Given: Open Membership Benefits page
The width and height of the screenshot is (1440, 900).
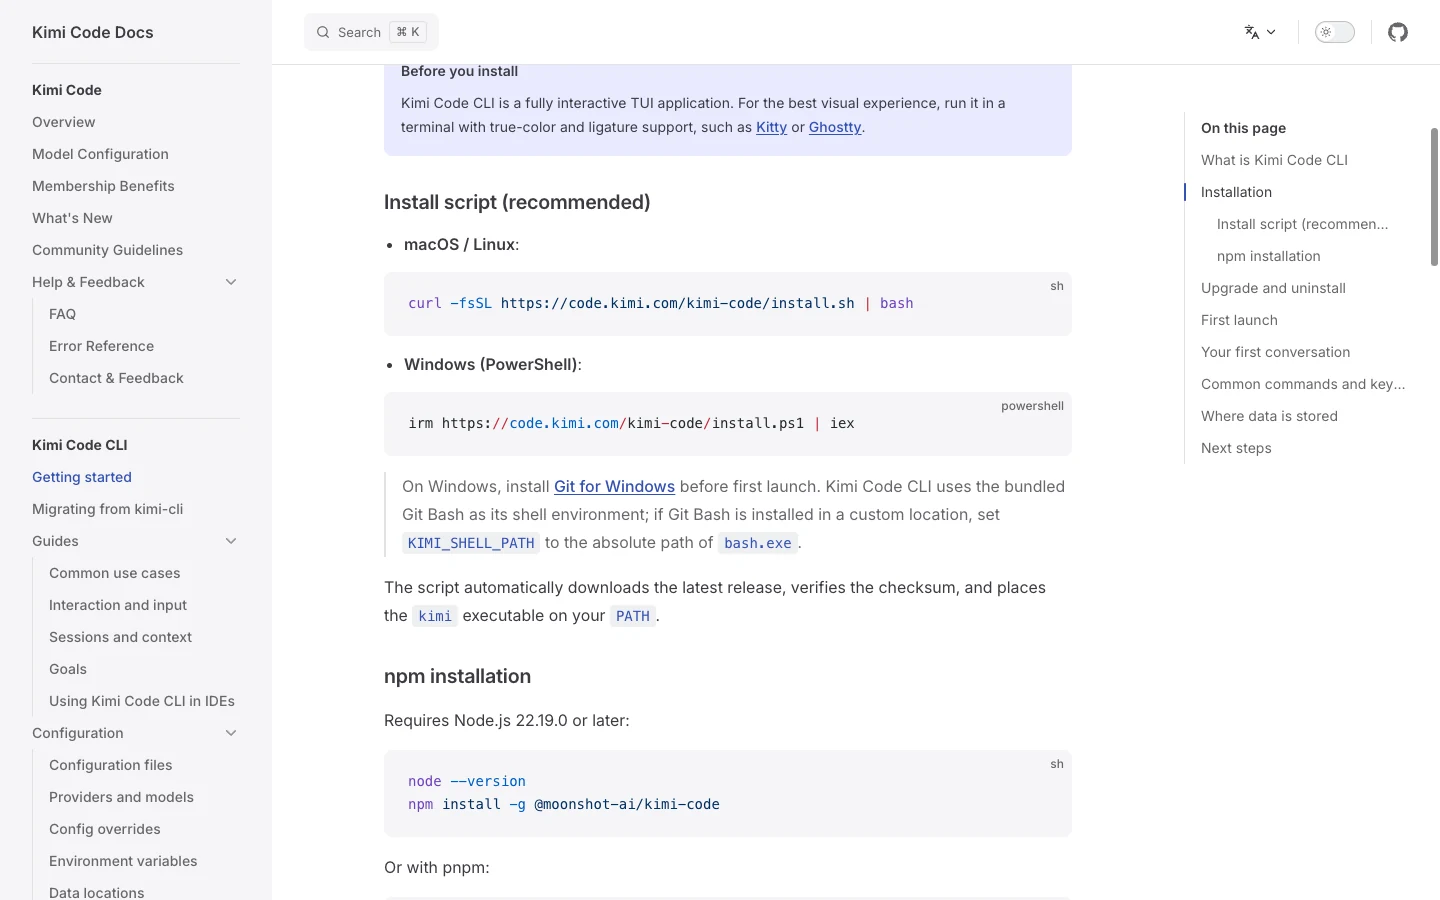Looking at the screenshot, I should tap(103, 186).
